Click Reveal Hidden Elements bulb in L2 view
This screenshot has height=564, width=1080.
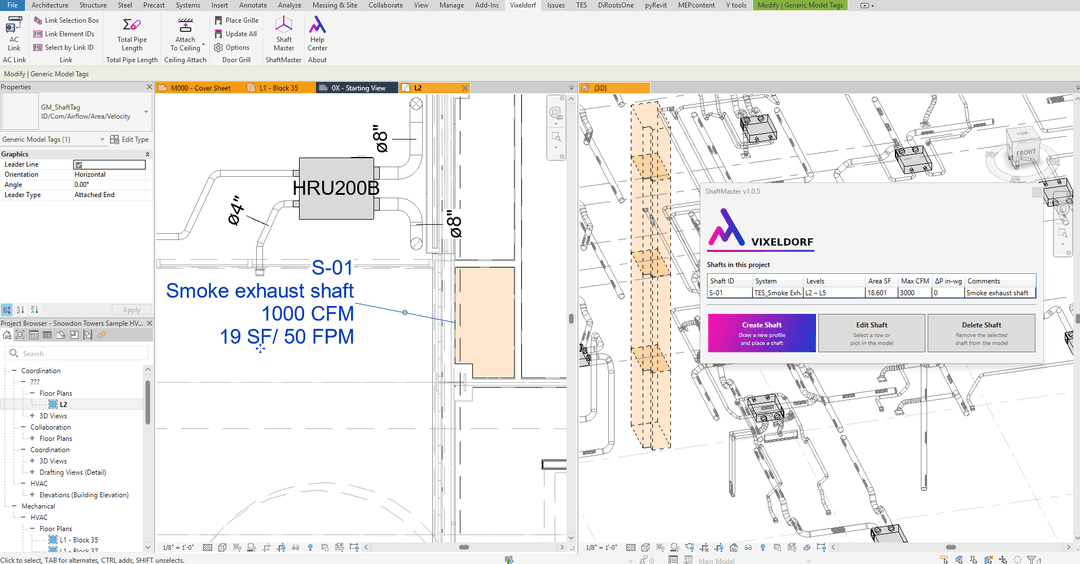[x=310, y=547]
